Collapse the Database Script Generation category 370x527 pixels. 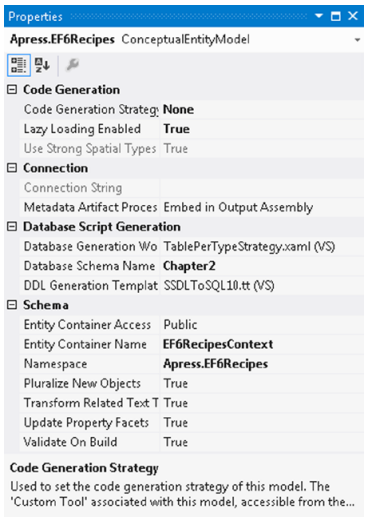[12, 227]
